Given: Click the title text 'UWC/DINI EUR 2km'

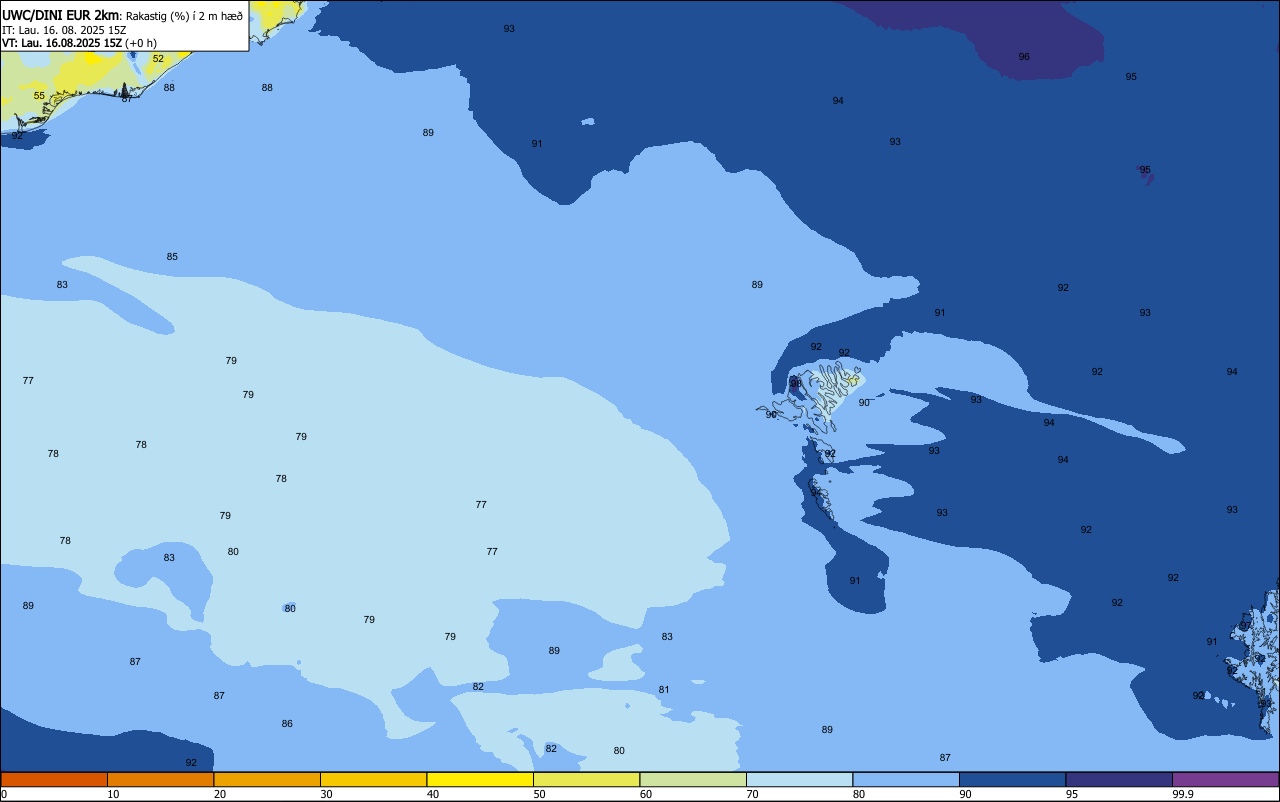Looking at the screenshot, I should [61, 15].
